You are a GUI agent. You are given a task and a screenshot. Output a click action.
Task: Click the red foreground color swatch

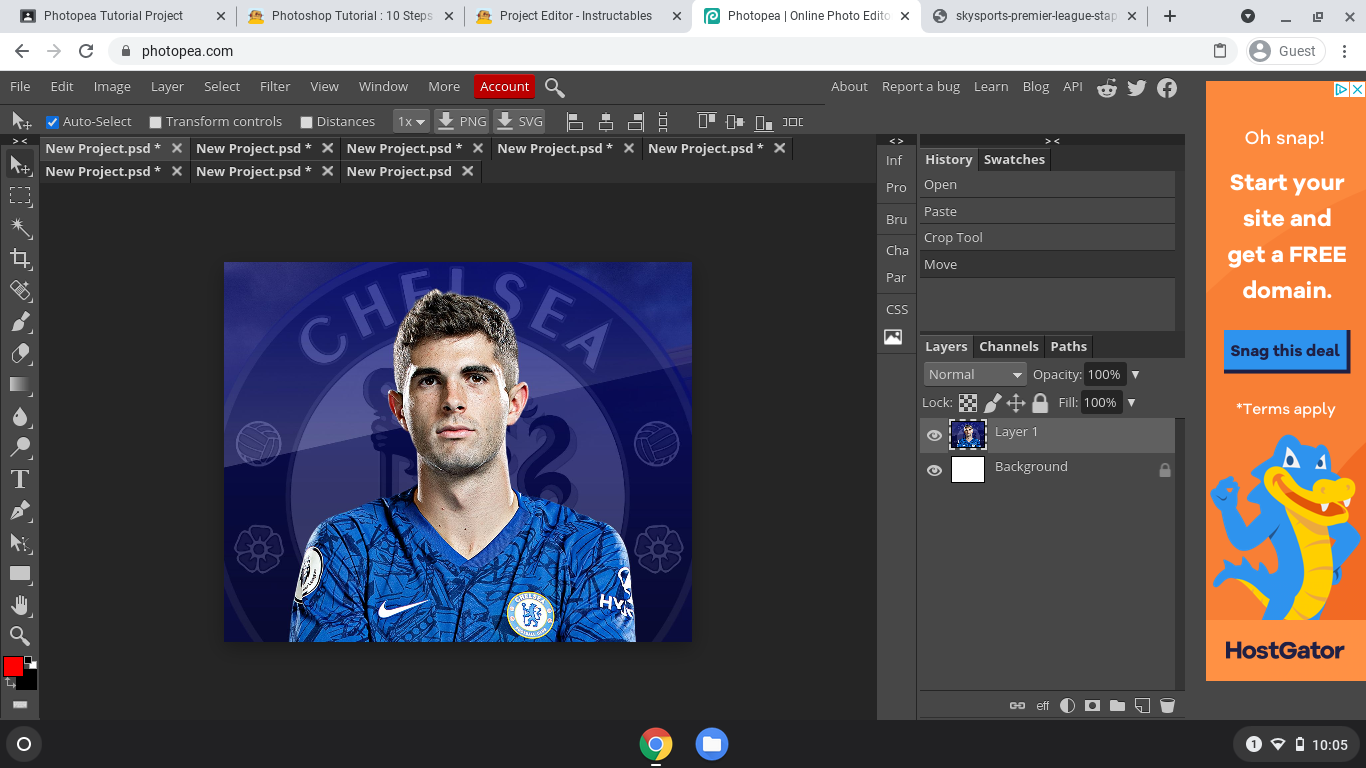(13, 666)
